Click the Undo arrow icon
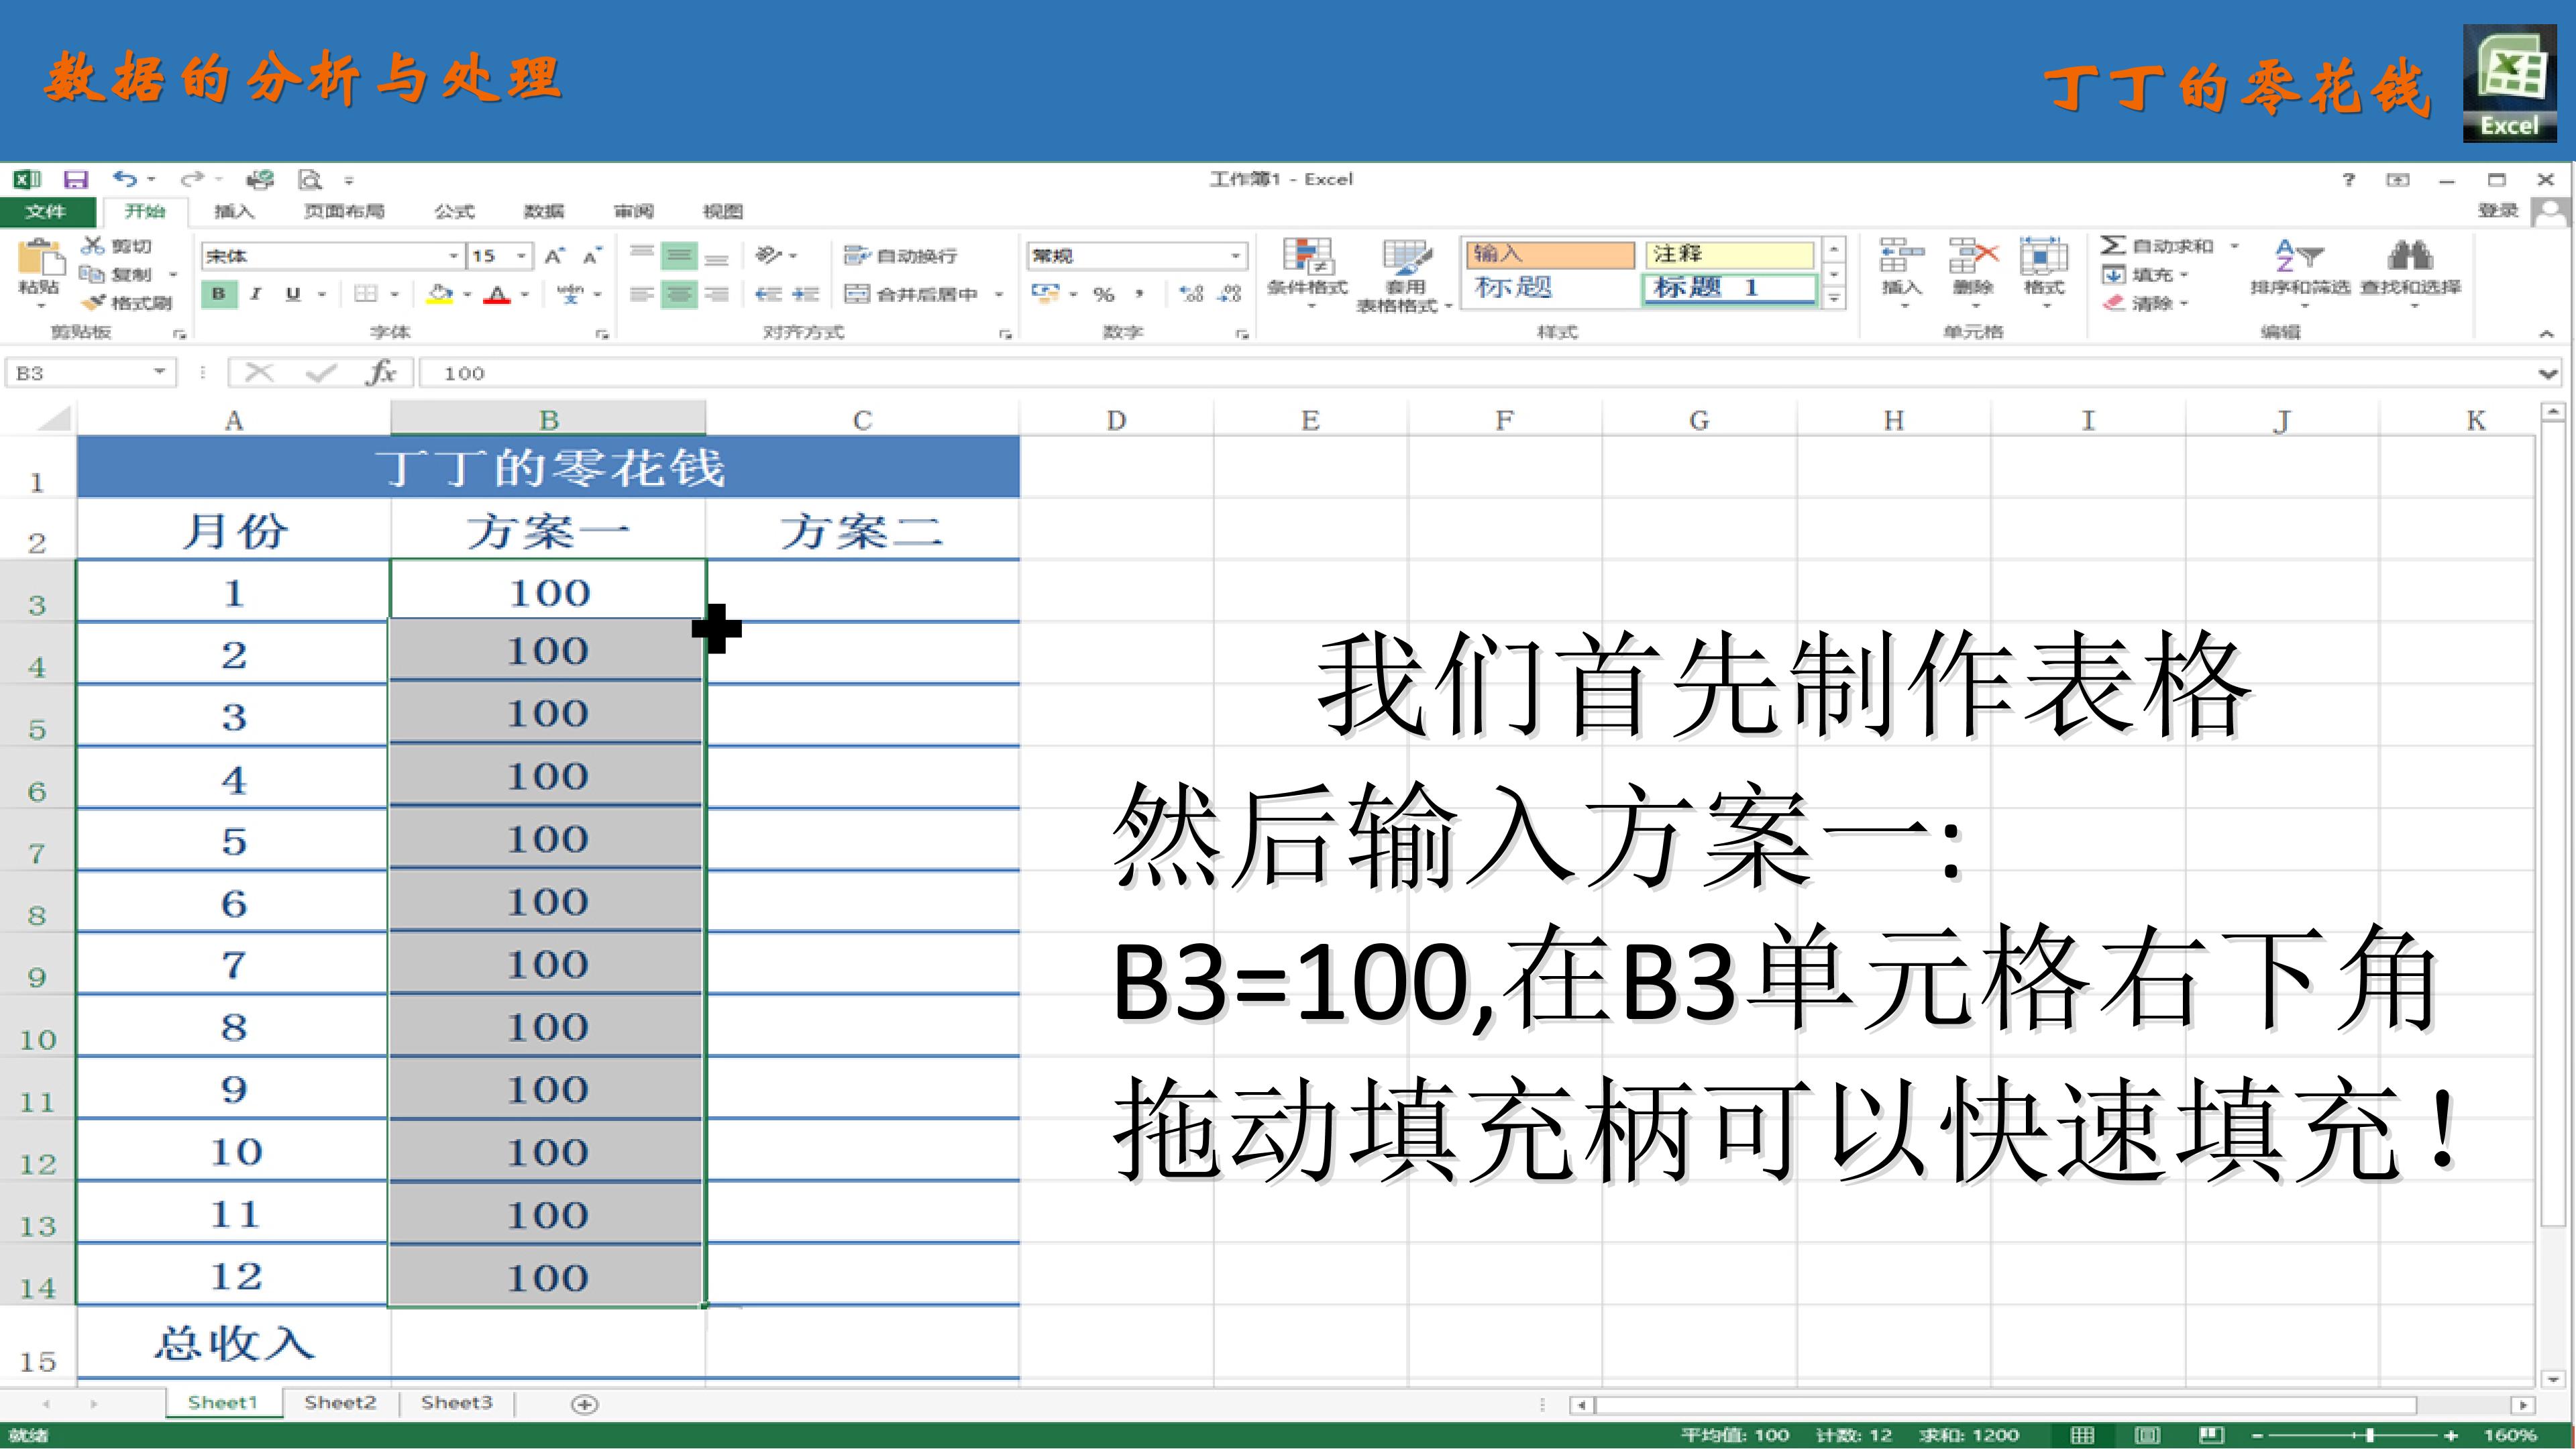Screen dimensions: 2576x1449 [x=124, y=179]
